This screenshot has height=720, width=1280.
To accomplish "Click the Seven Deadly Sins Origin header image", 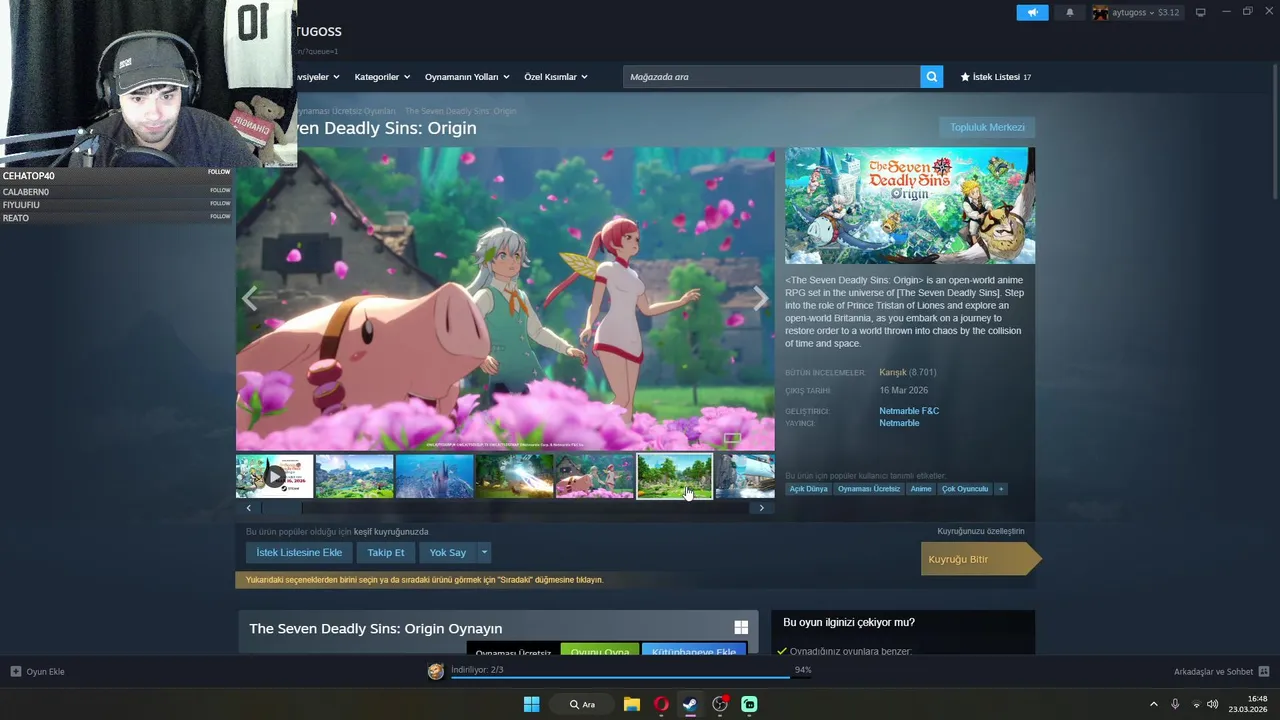I will point(910,206).
